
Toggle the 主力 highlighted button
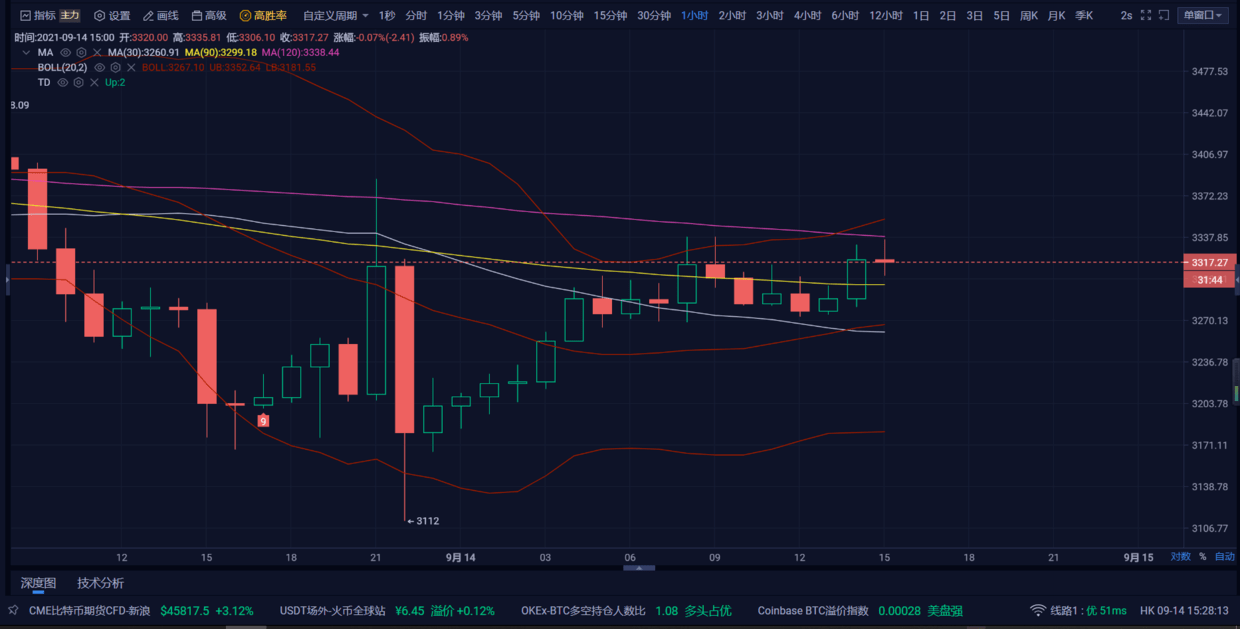[69, 16]
